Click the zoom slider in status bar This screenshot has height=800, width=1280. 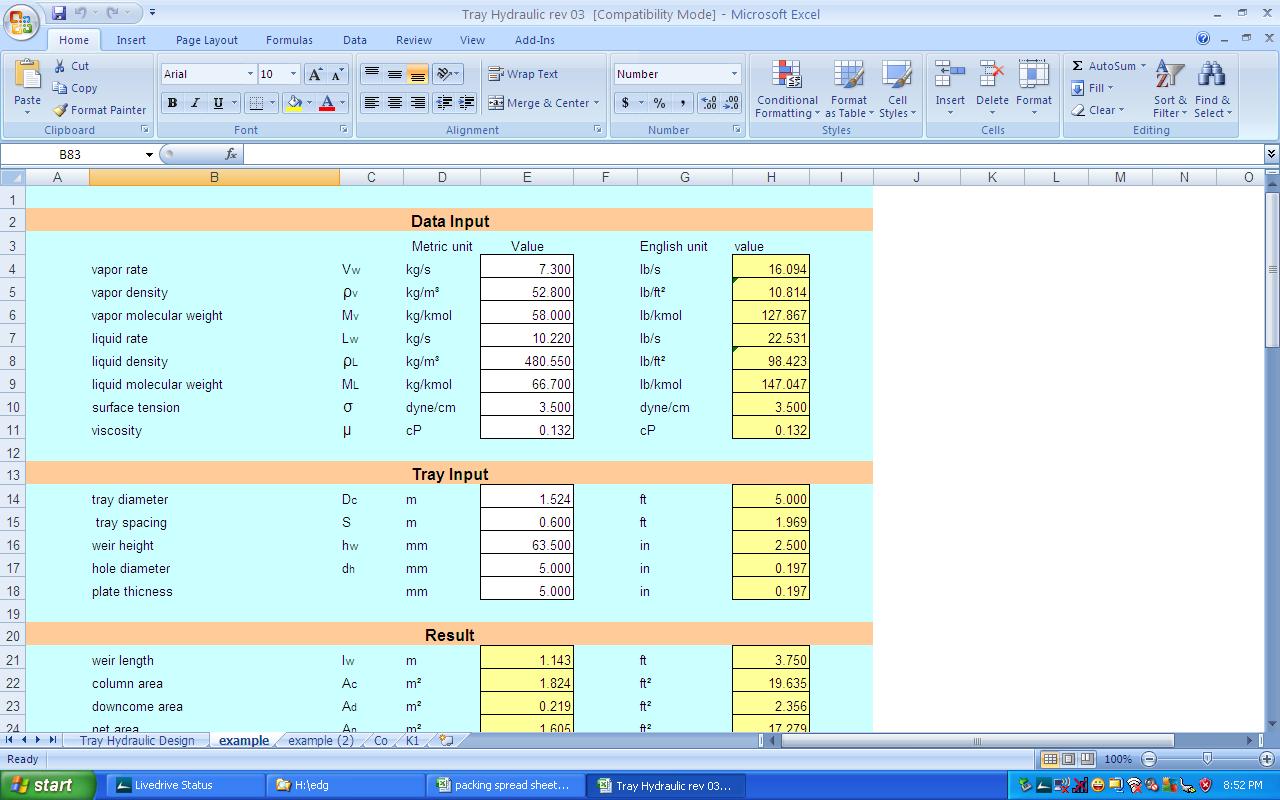[1207, 759]
